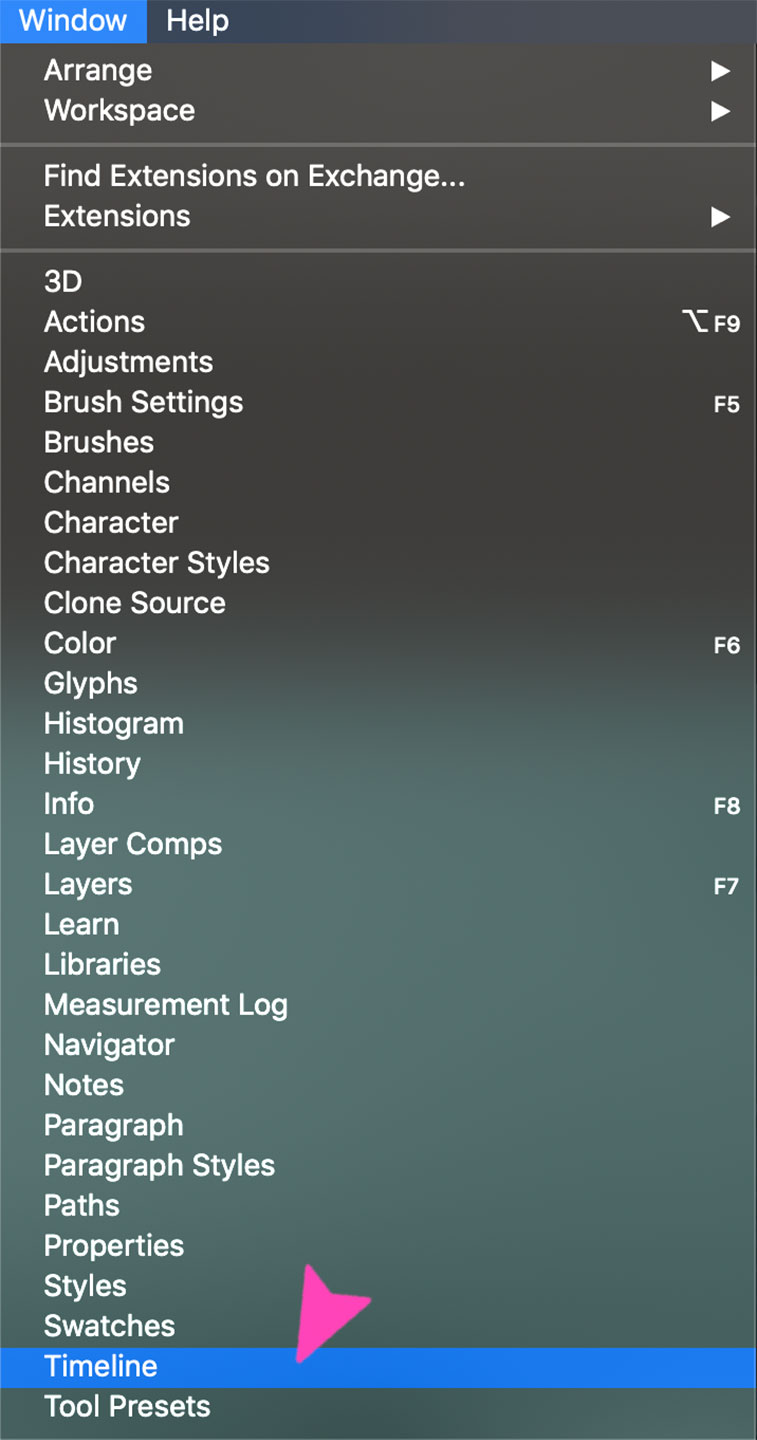Select Tool Presets entry
Viewport: 757px width, 1440px height.
(127, 1407)
